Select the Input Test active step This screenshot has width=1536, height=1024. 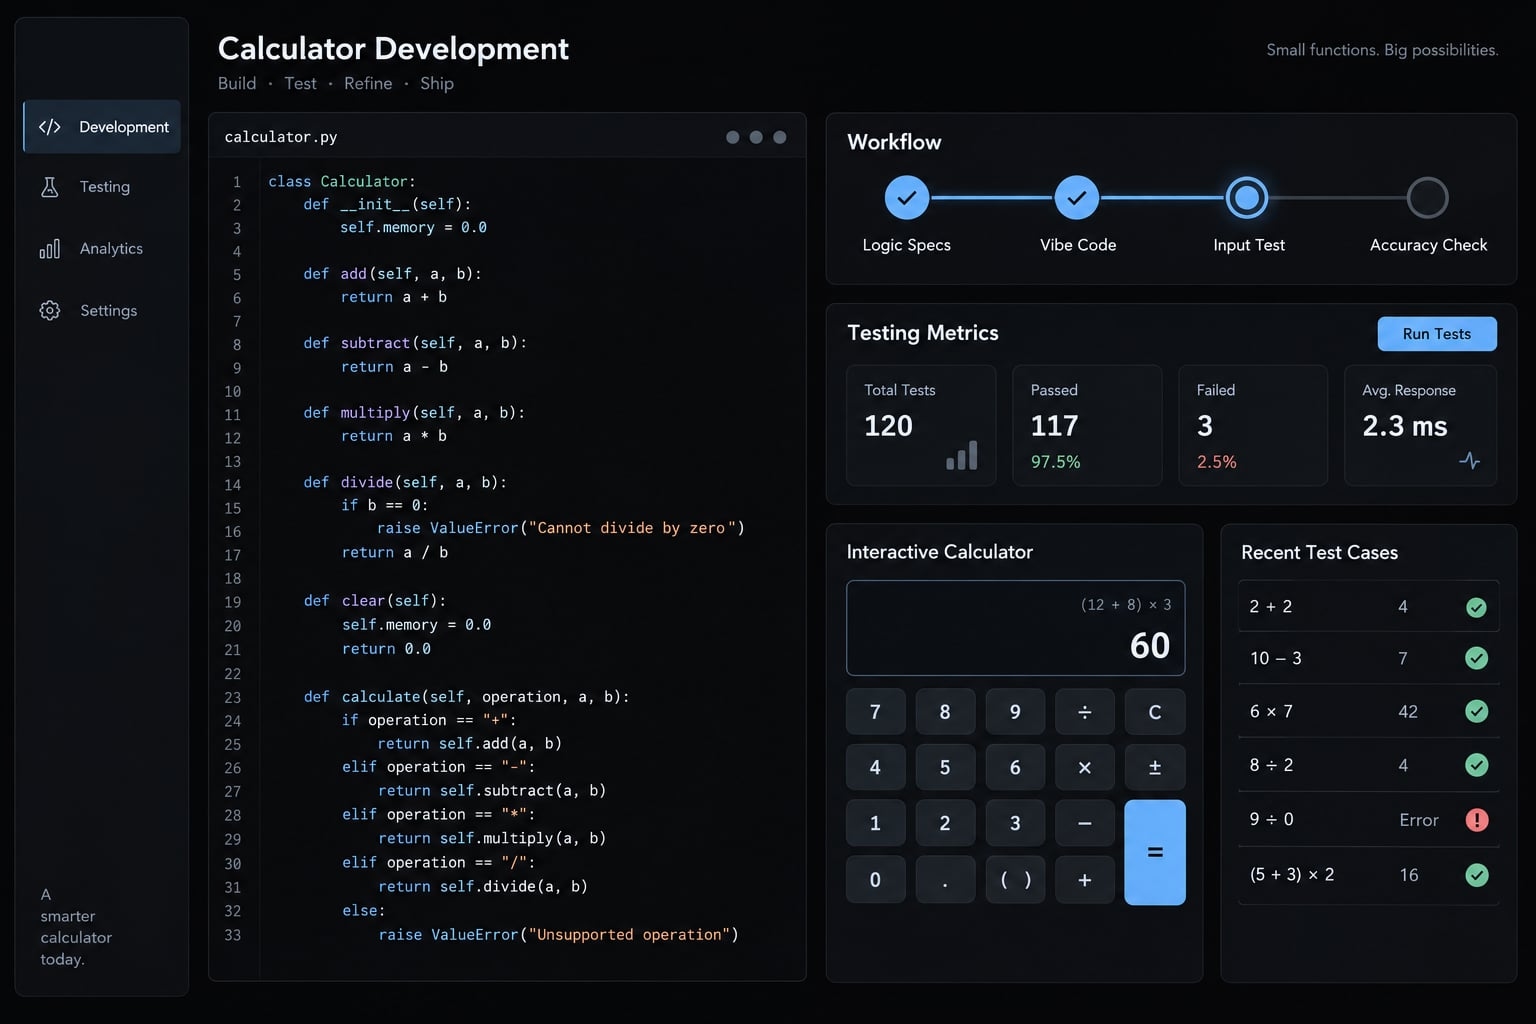1247,198
